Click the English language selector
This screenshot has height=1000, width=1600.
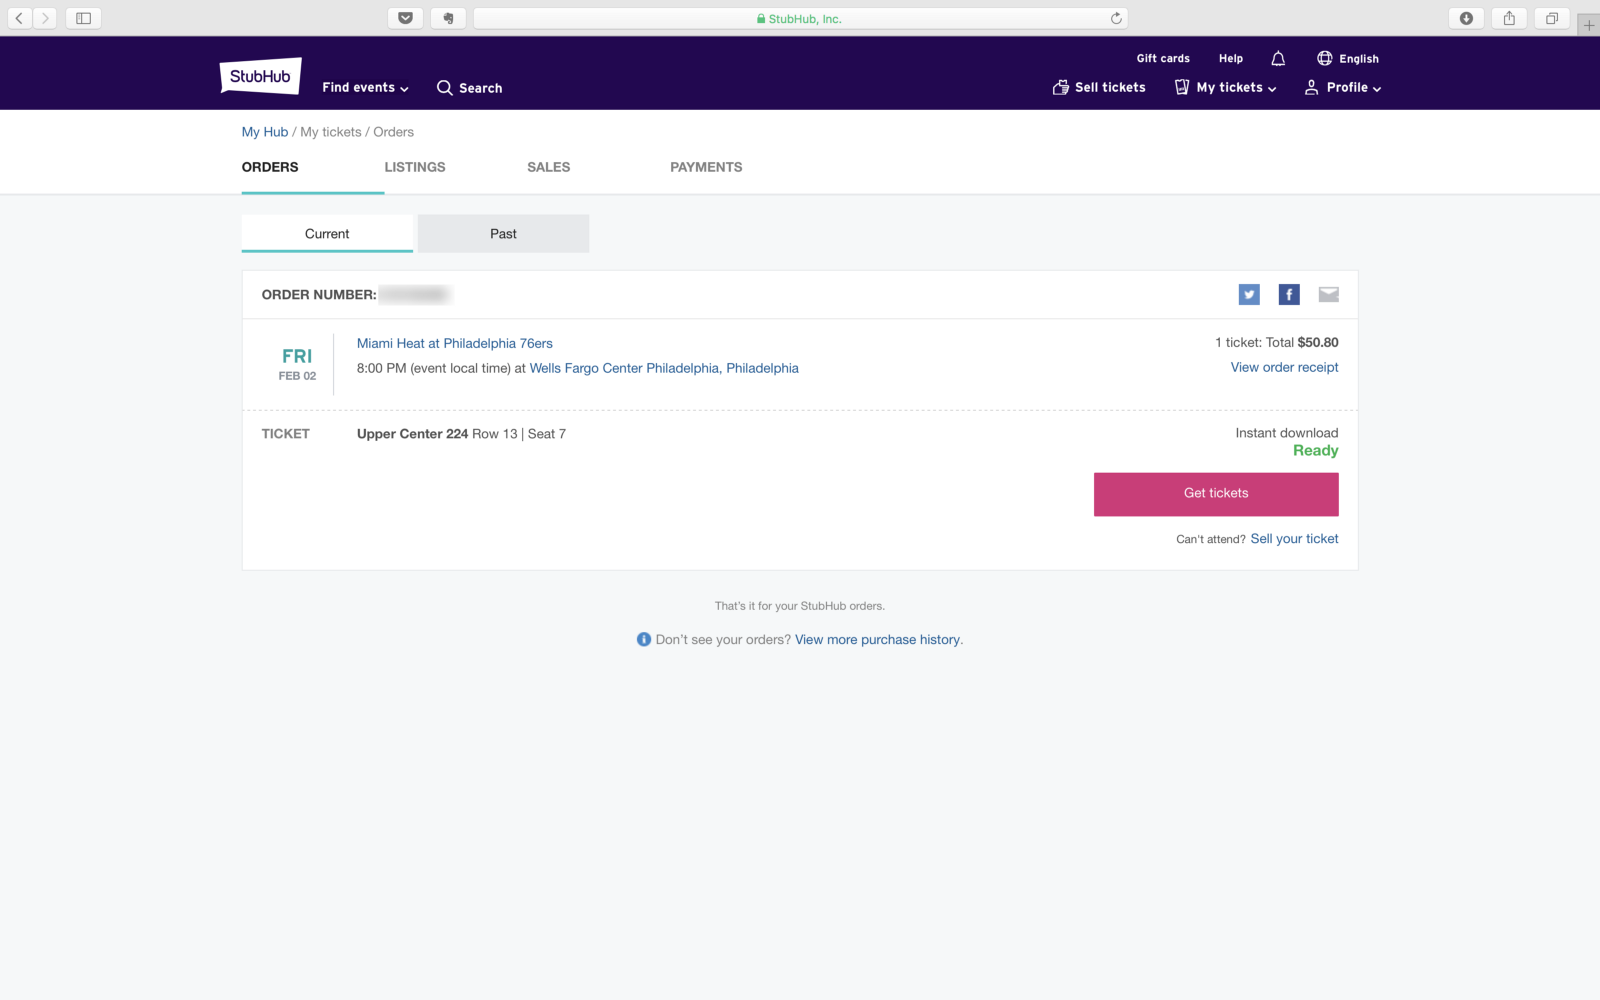1359,58
